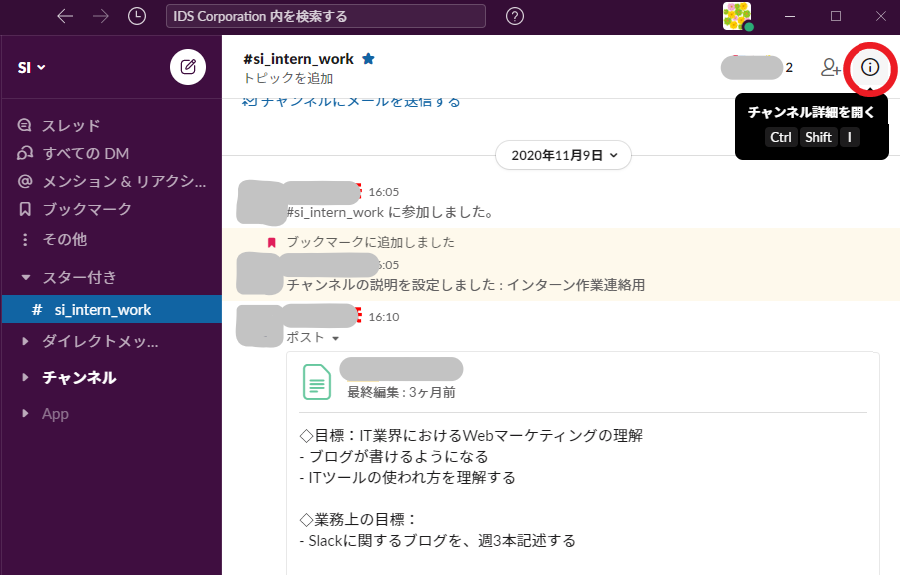This screenshot has width=900, height=575.
Task: Click the red bookmark icon on message
Action: coord(272,242)
